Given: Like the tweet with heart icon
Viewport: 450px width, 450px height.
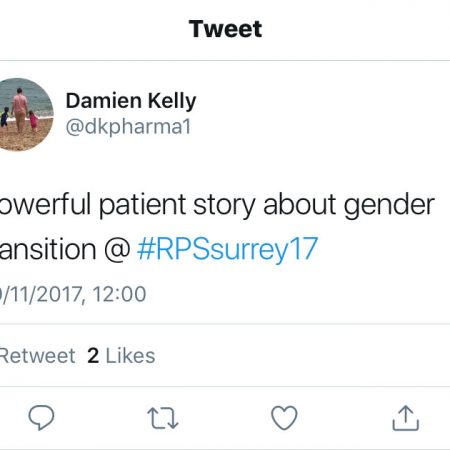Looking at the screenshot, I should click(x=284, y=417).
